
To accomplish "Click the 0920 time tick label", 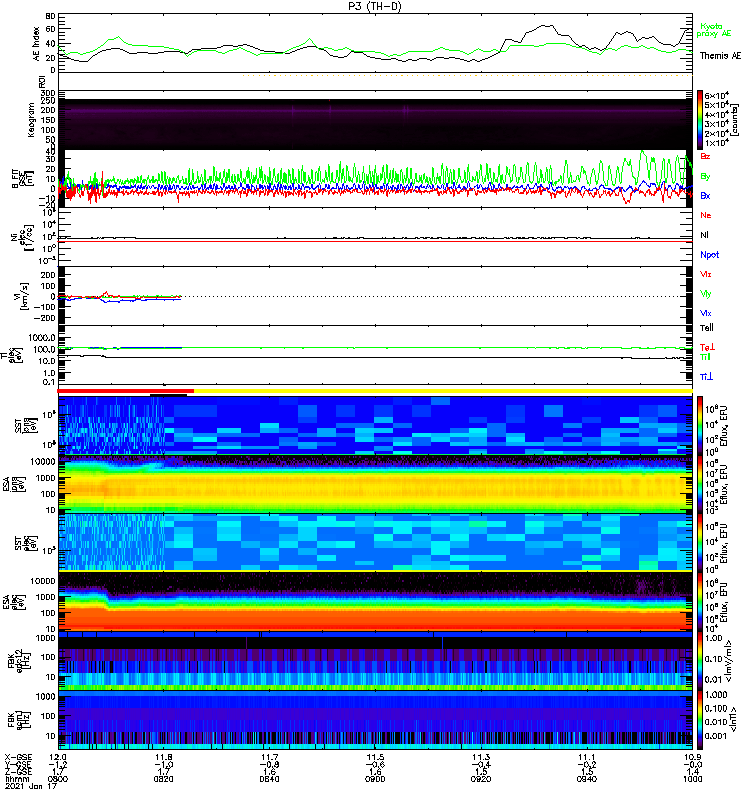I will point(481,779).
